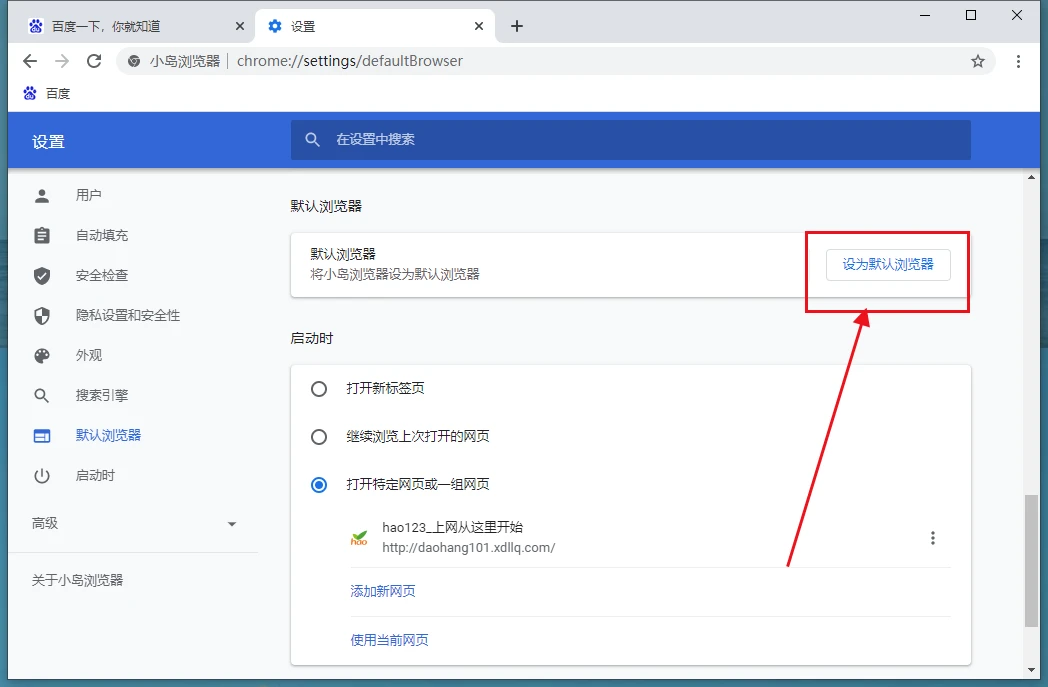This screenshot has height=687, width=1048.
Task: Click the magnifier icon in settings search
Action: coord(312,140)
